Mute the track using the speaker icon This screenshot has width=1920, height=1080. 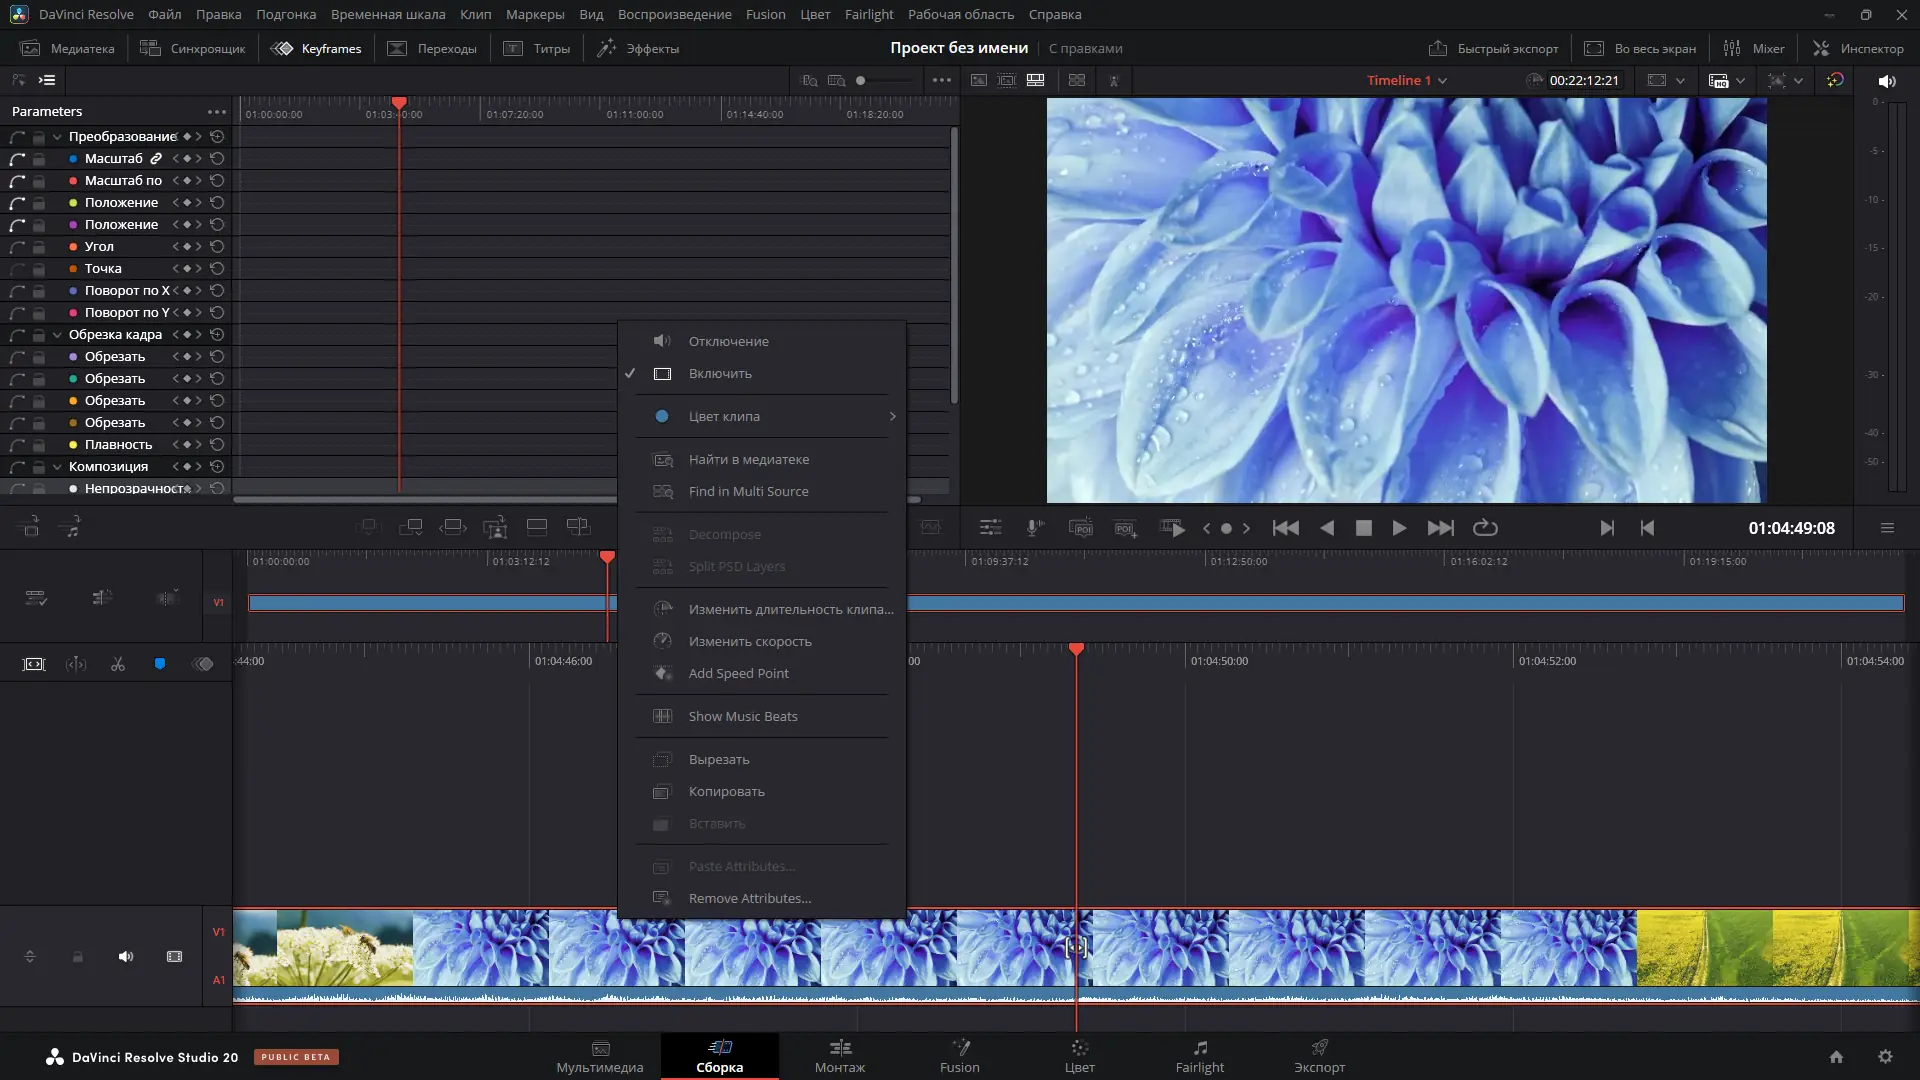[125, 957]
